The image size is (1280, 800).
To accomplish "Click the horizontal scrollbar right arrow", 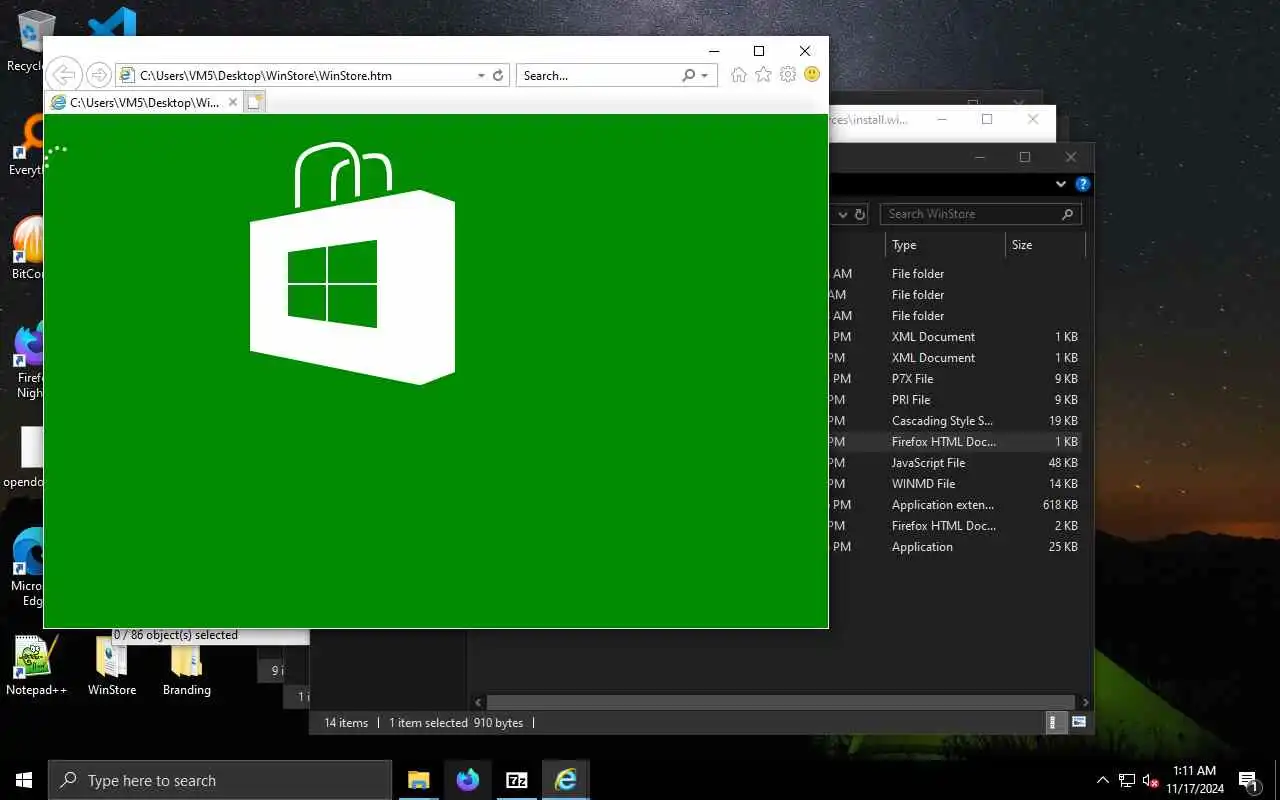I will (1085, 703).
